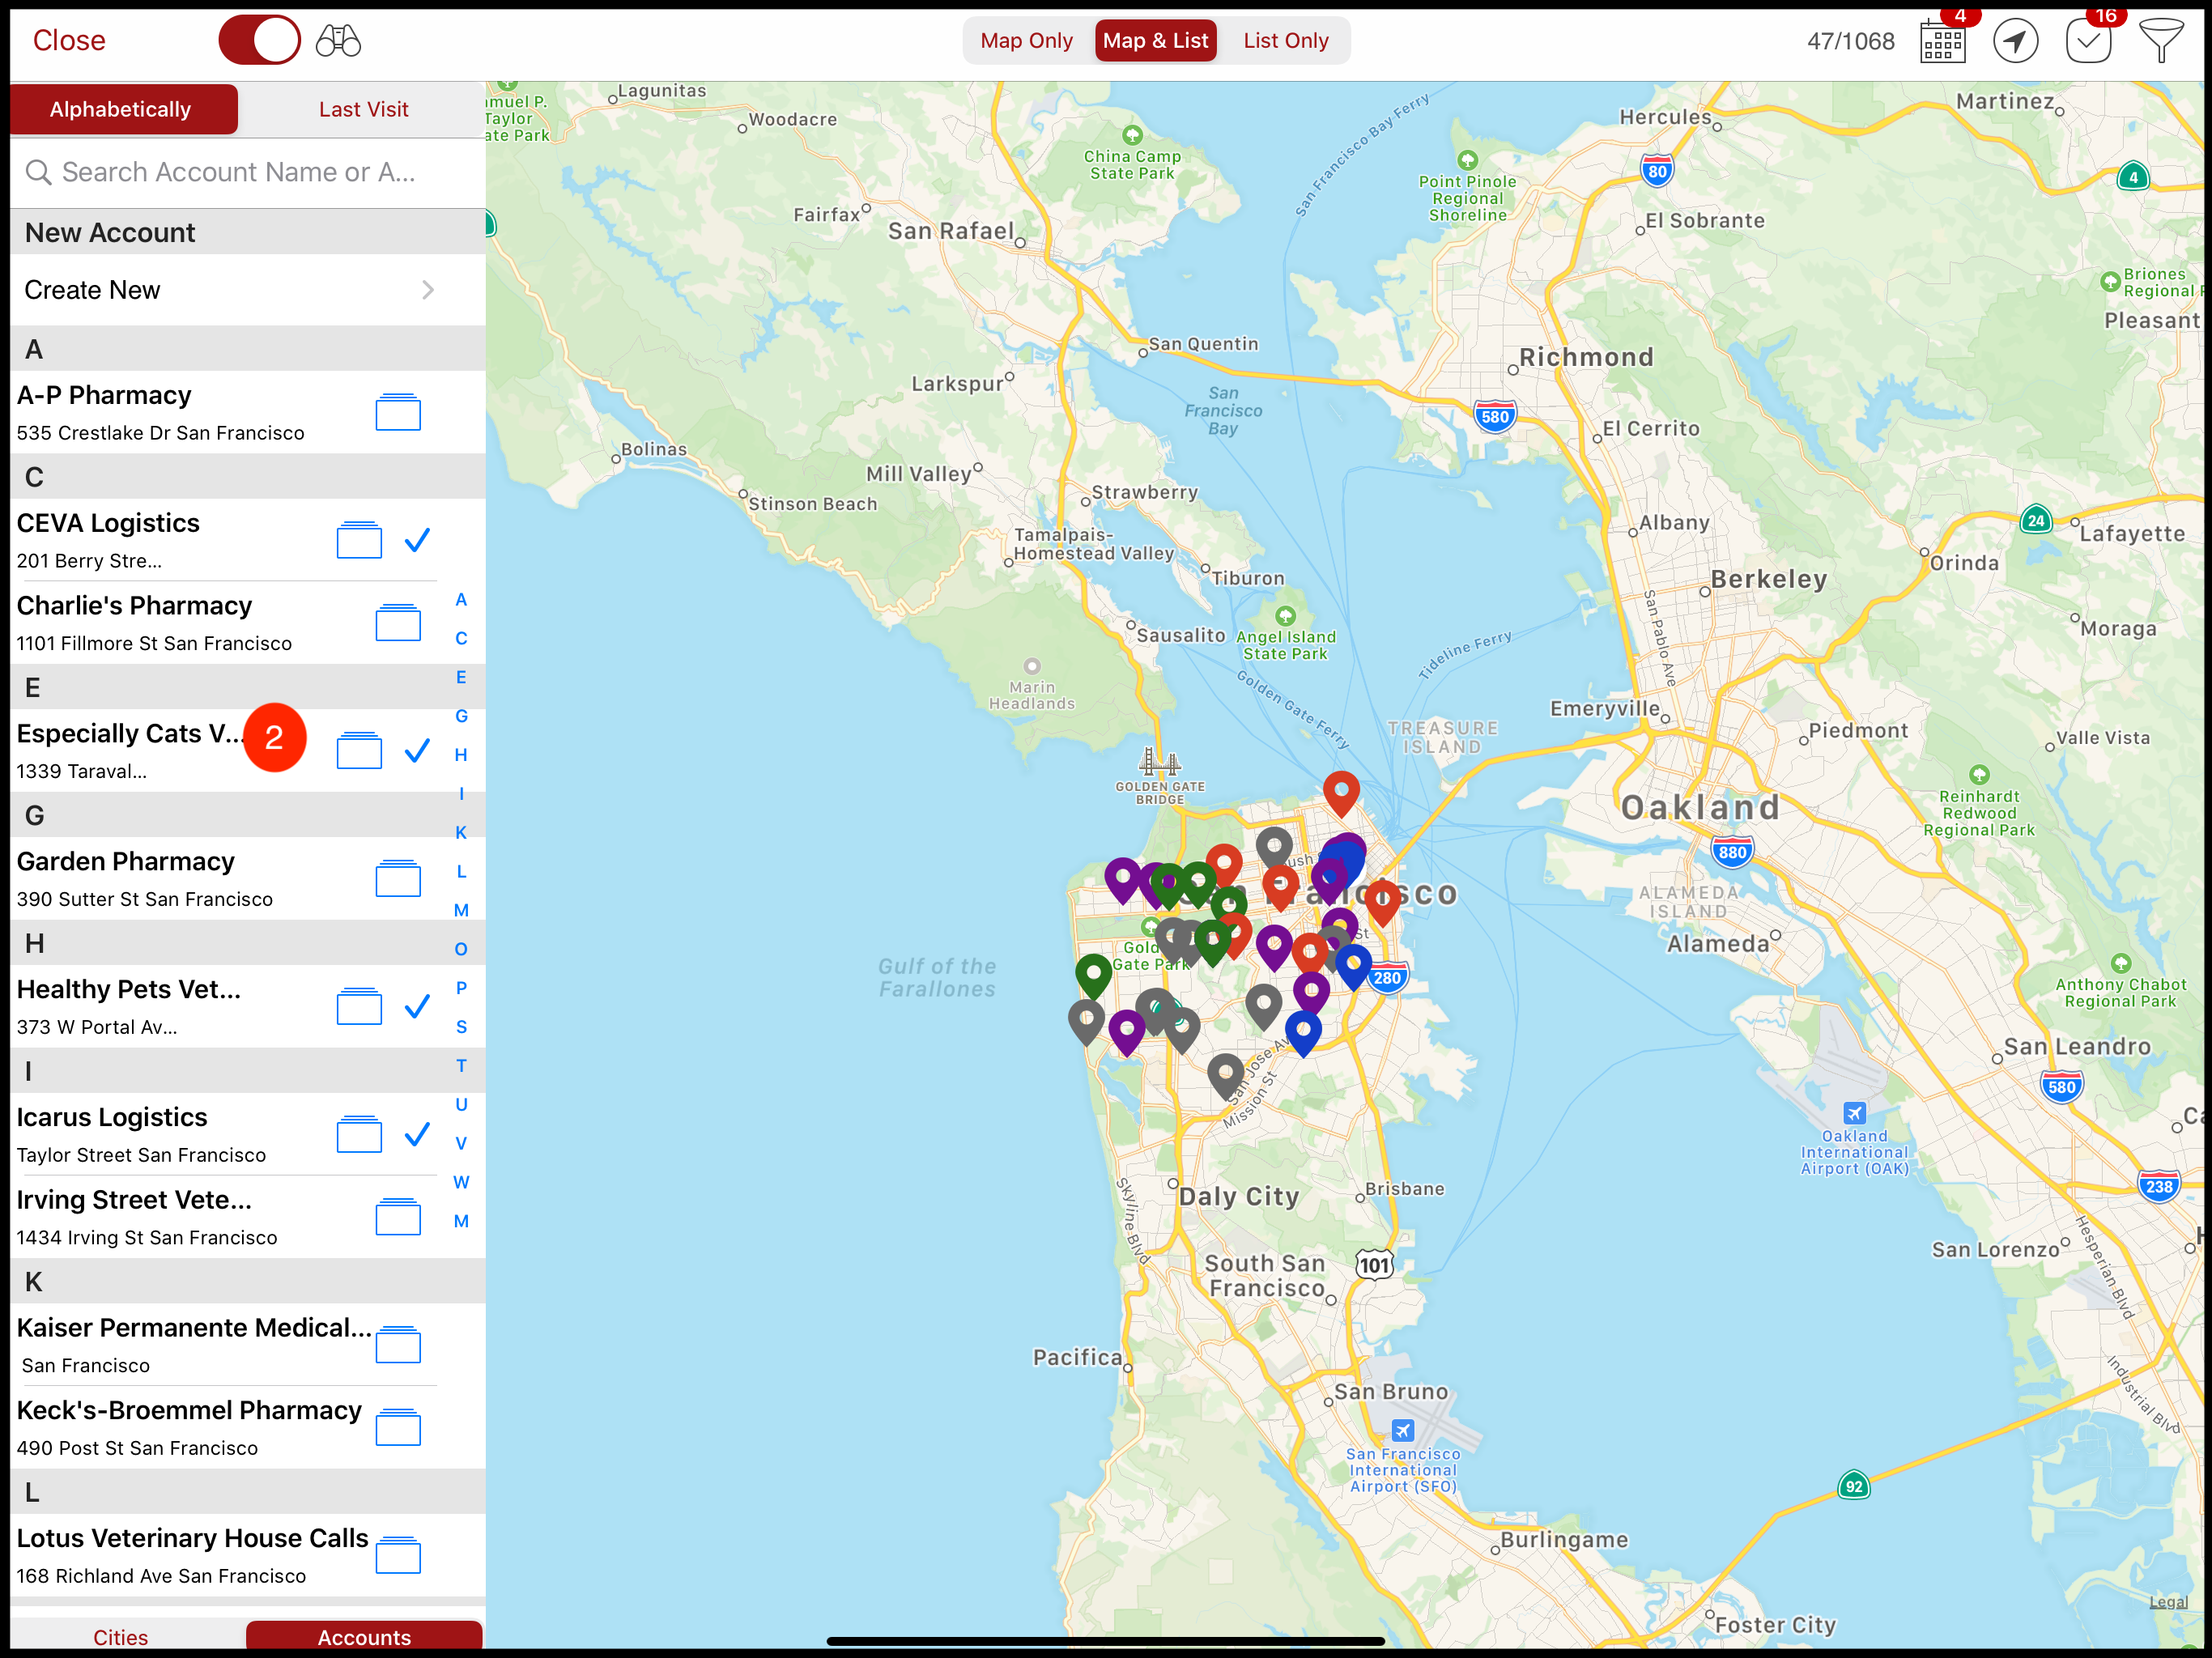Screen dimensions: 2212x1658
Task: Click A-P Pharmacy's folder icon
Action: pos(398,412)
